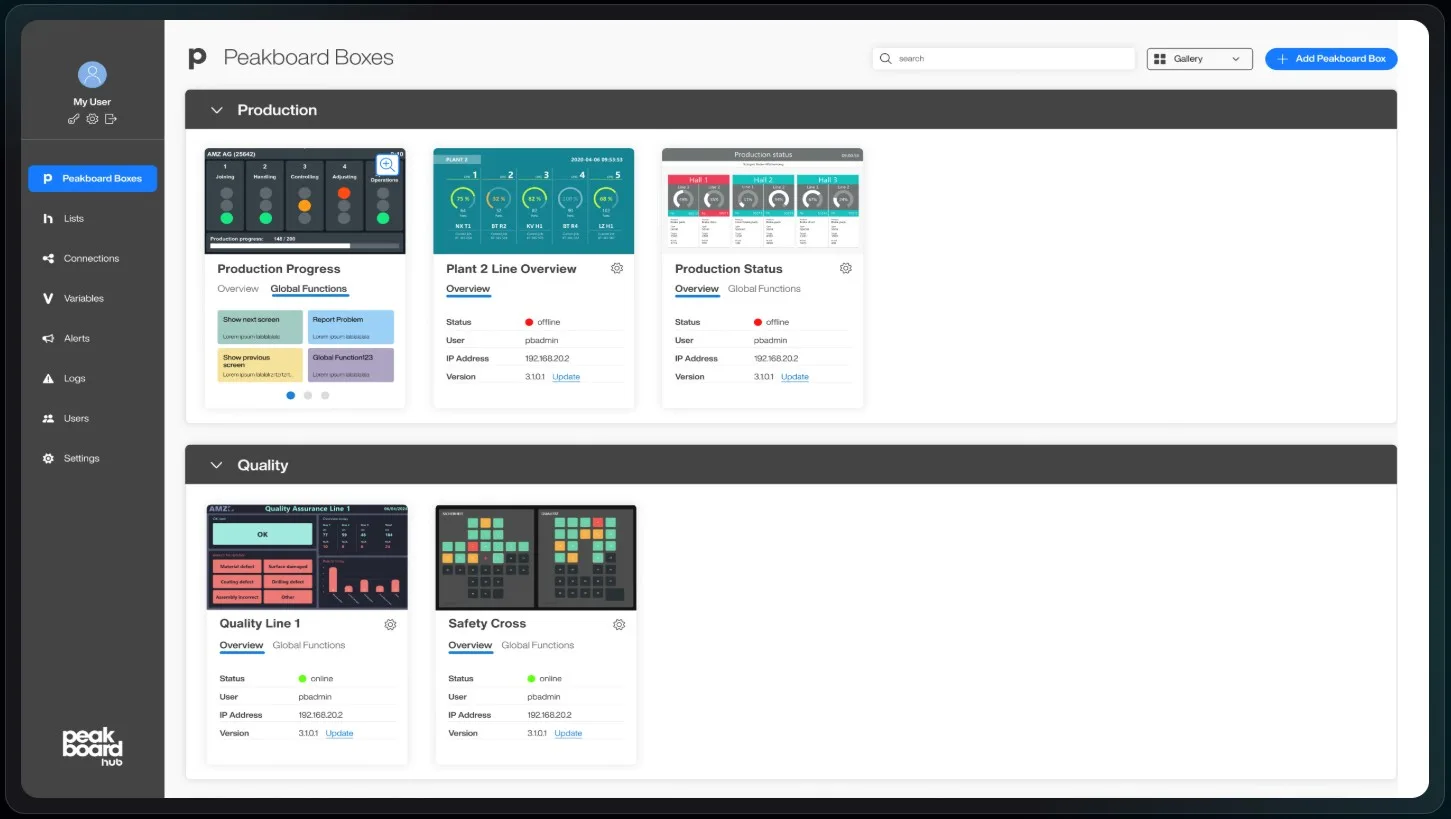Go to second pagination dot on Production Progress
The image size is (1451, 819).
pos(308,395)
